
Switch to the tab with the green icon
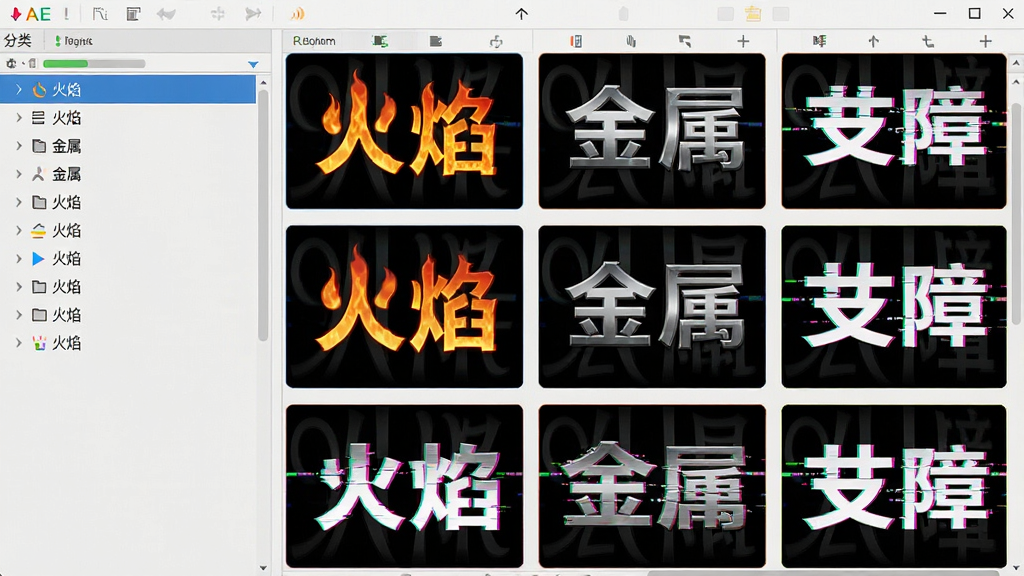point(73,41)
